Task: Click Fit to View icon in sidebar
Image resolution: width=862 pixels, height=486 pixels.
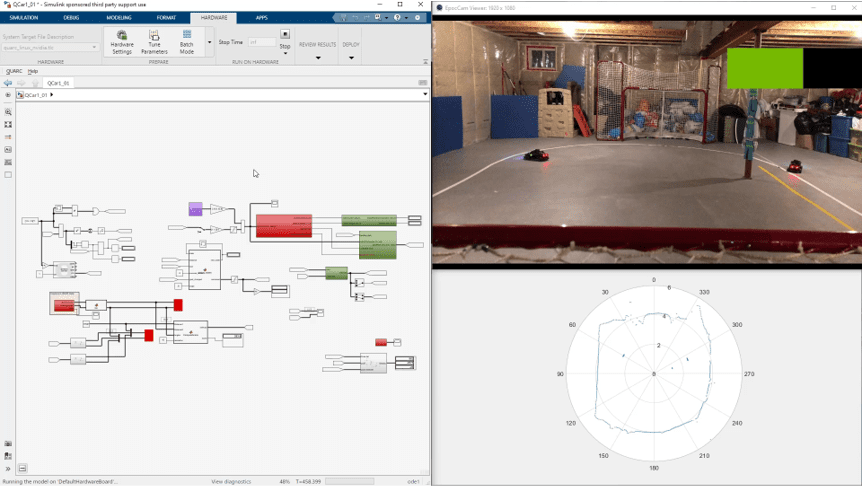Action: point(8,124)
